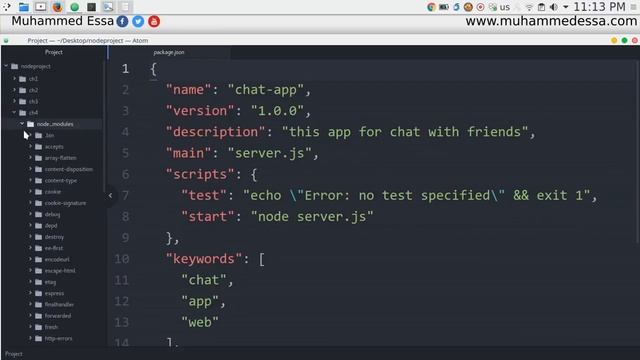640x360 pixels.
Task: Click the 'us' keyboard layout indicator
Action: pos(505,7)
